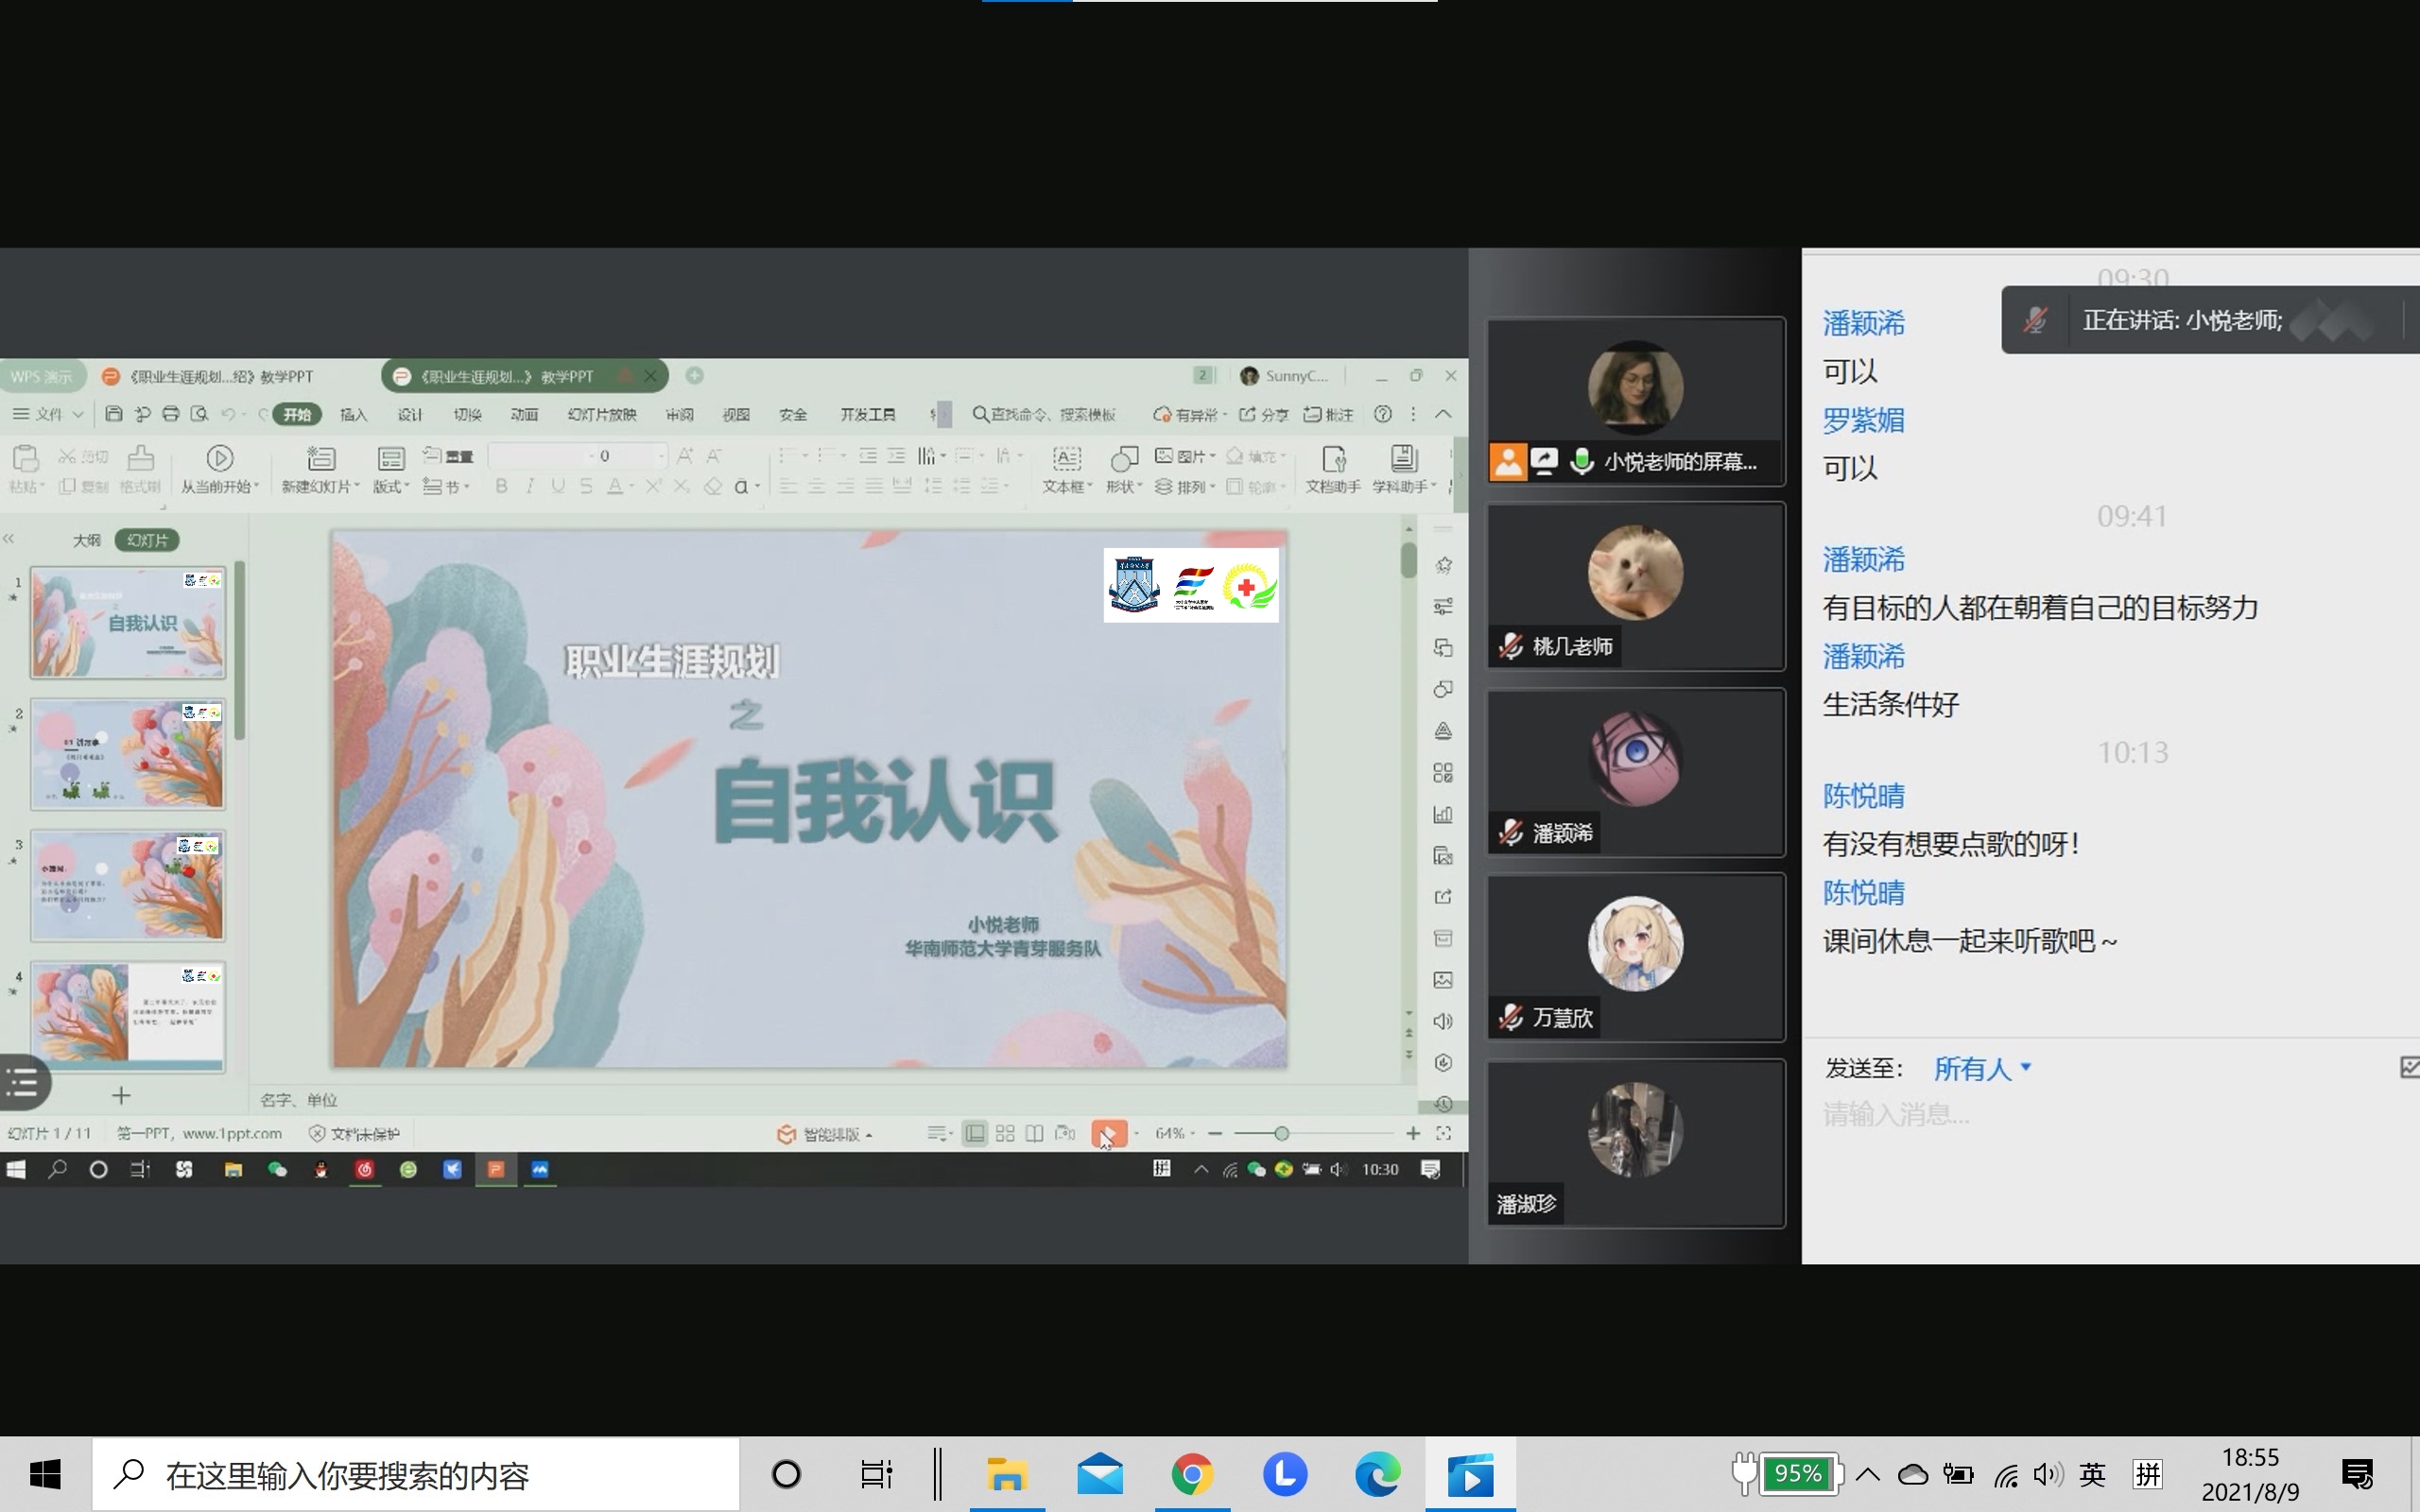This screenshot has height=1512, width=2420.
Task: Click the Format Painter (格式刷) icon
Action: tap(140, 459)
